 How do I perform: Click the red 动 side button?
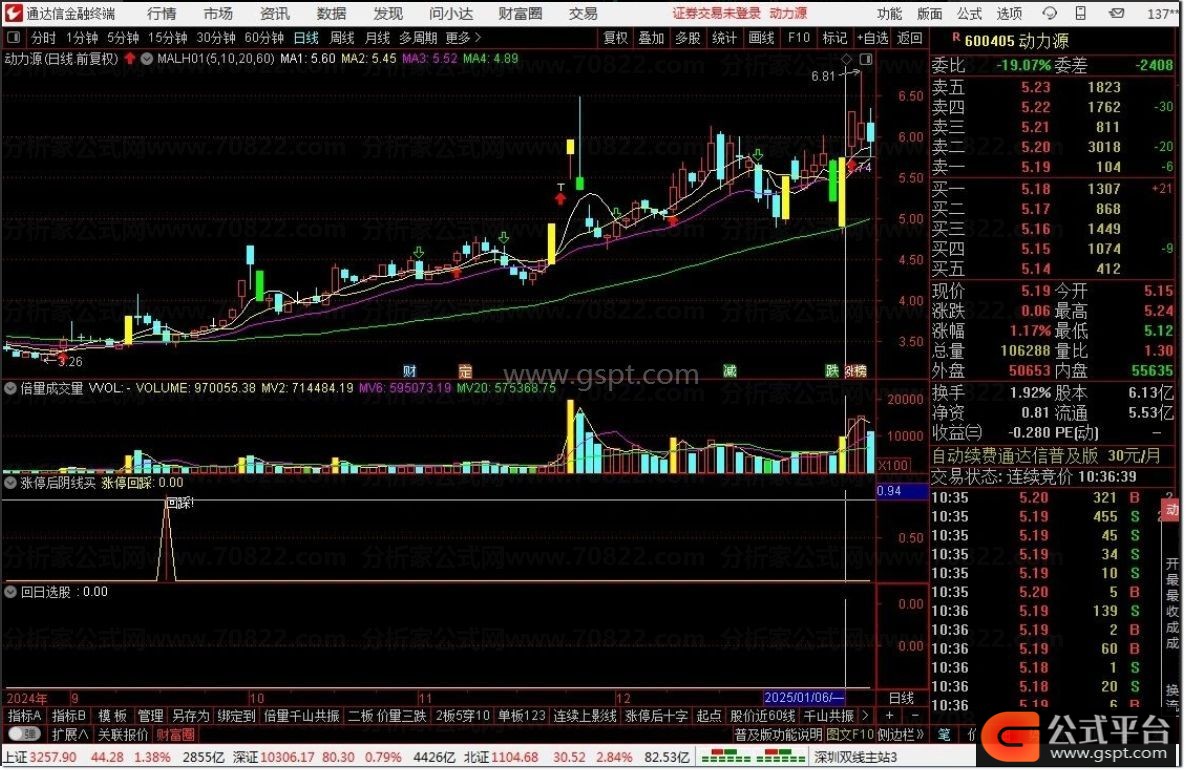click(1171, 511)
